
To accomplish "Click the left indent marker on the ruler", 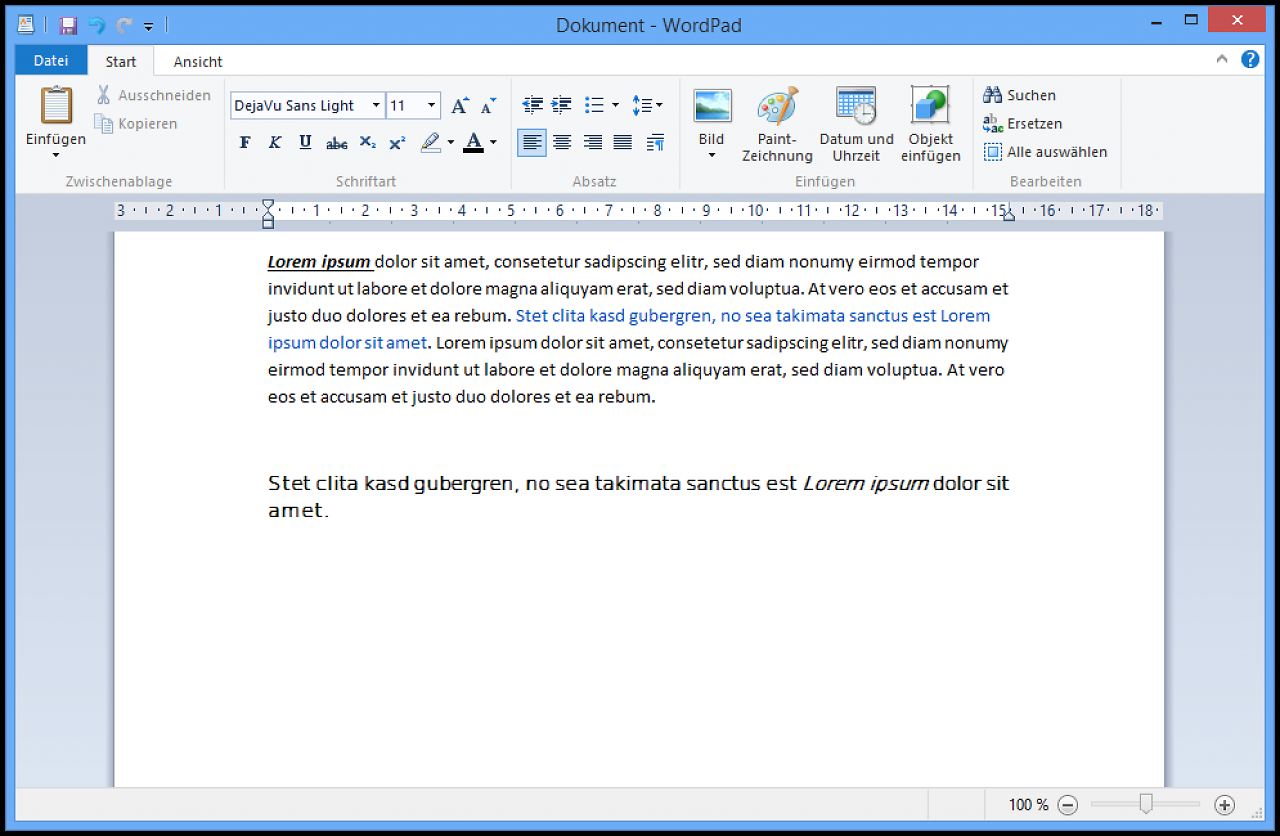I will [268, 213].
